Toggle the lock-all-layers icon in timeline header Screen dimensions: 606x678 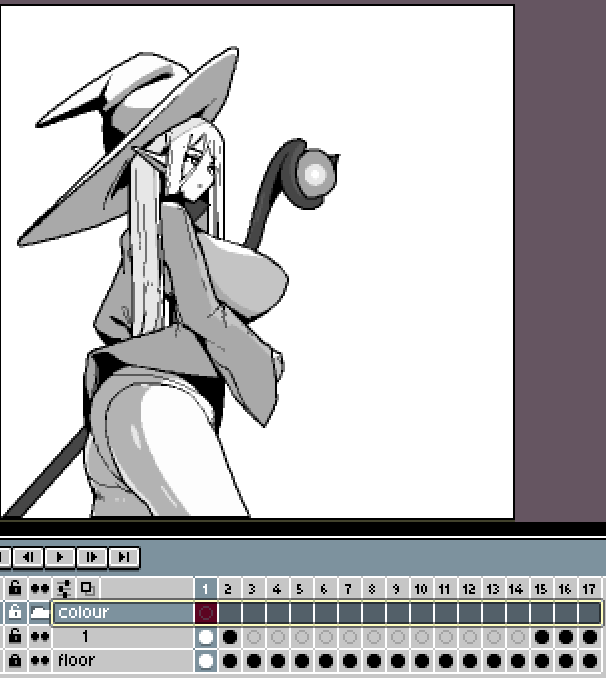[x=15, y=588]
